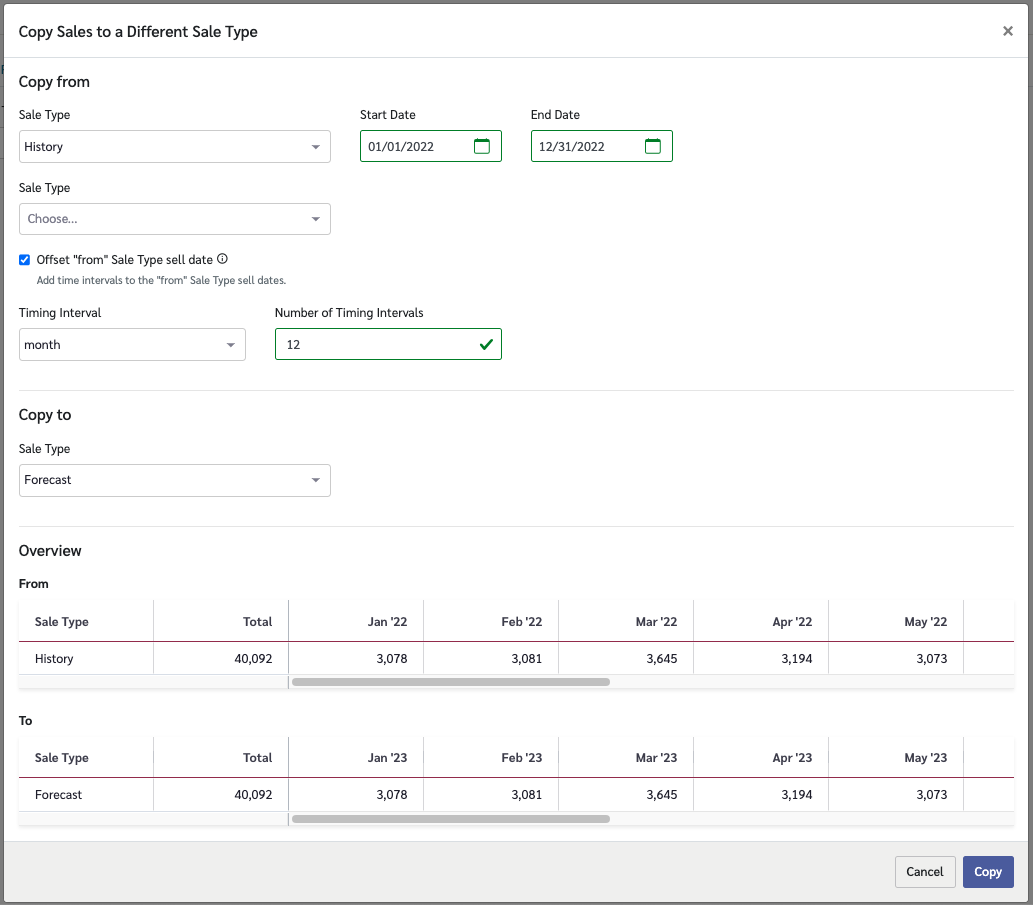Open the End Date calendar picker icon
The width and height of the screenshot is (1033, 905).
[x=653, y=146]
